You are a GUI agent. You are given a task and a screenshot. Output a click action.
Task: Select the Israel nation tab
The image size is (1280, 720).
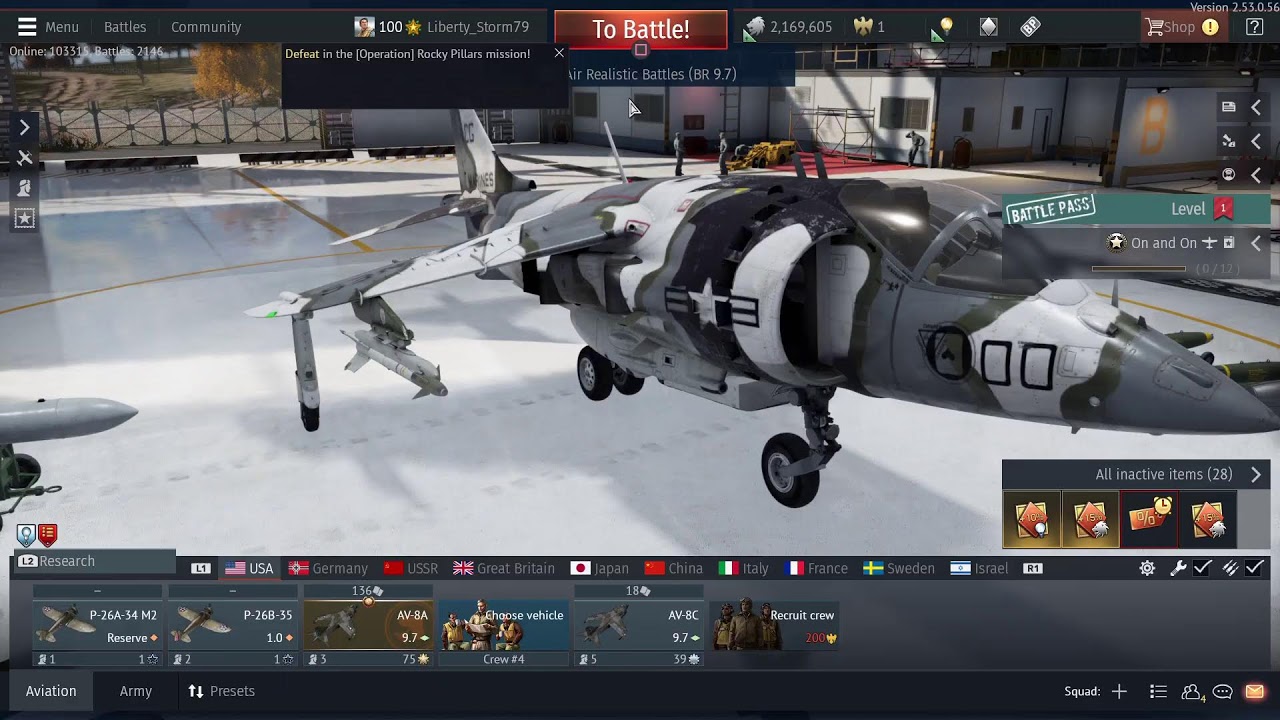[980, 568]
